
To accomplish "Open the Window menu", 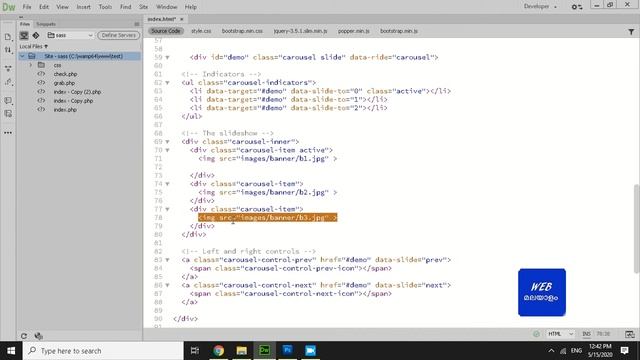I will coord(167,7).
